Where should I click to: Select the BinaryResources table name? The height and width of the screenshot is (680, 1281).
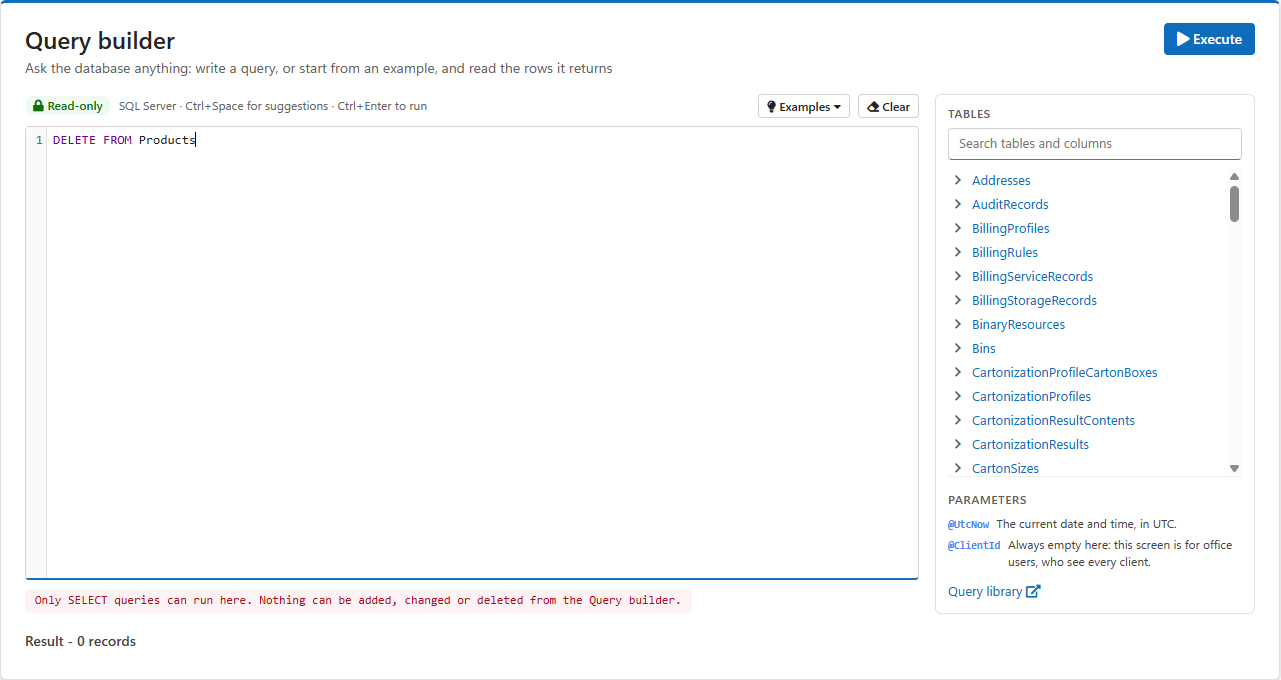tap(1018, 325)
